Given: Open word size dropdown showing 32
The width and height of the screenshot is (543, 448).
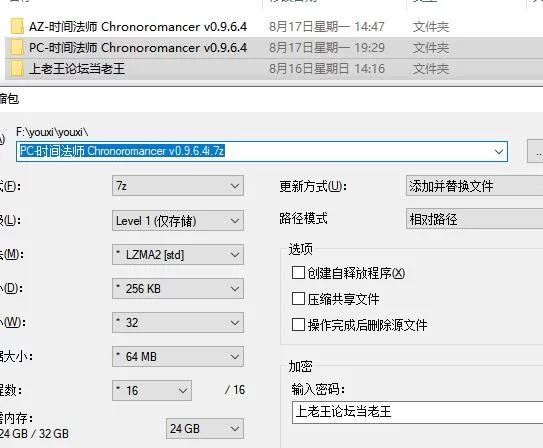Looking at the screenshot, I should (x=178, y=323).
